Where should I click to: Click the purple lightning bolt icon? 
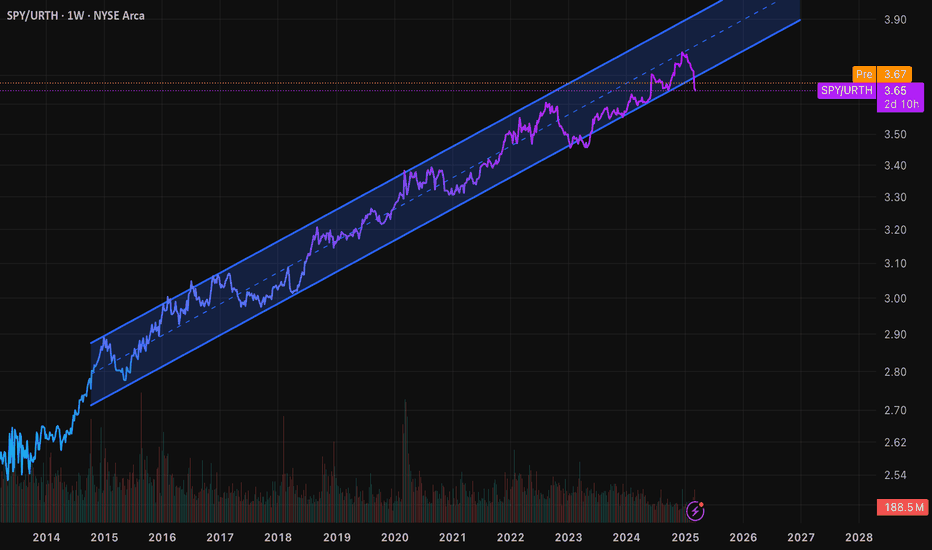click(695, 511)
